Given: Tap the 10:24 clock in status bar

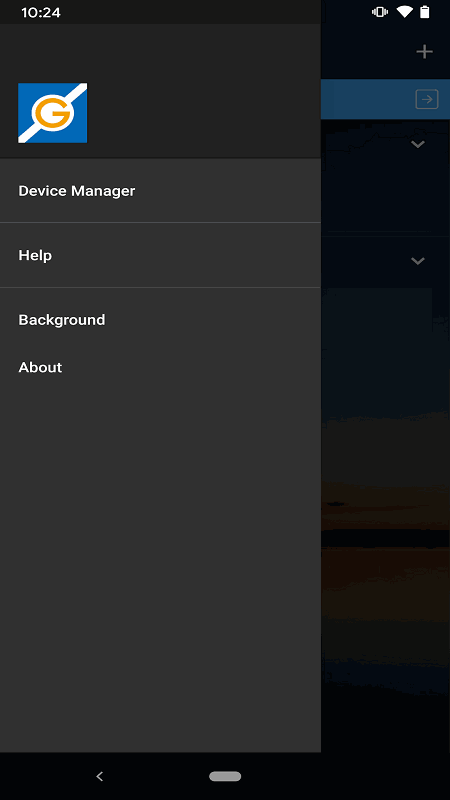Looking at the screenshot, I should (x=41, y=12).
